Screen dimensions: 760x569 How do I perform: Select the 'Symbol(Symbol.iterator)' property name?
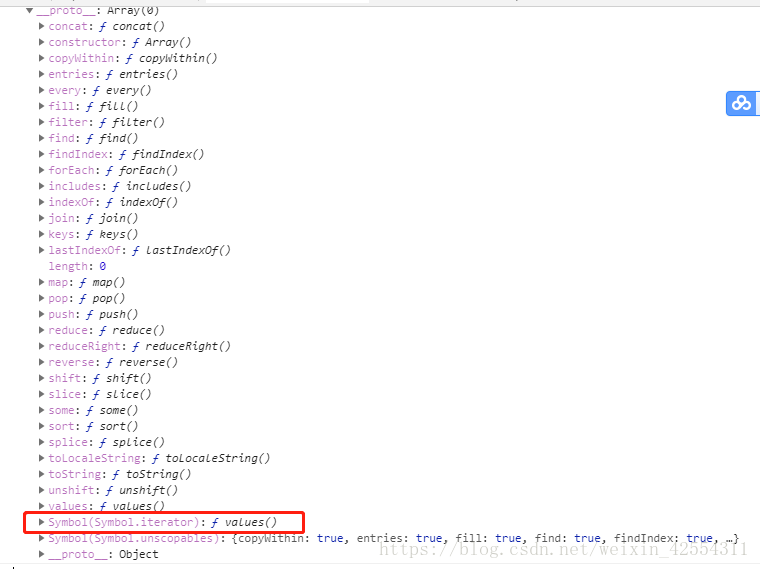[x=124, y=522]
